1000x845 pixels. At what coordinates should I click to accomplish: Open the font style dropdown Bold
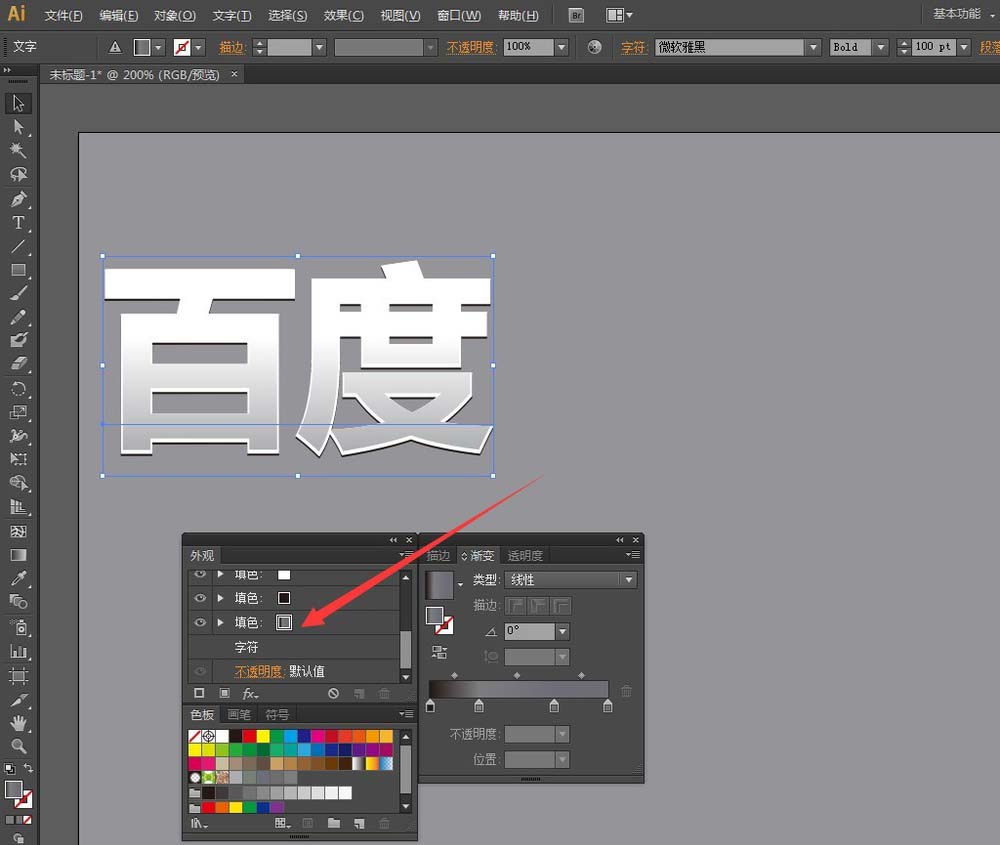tap(881, 47)
